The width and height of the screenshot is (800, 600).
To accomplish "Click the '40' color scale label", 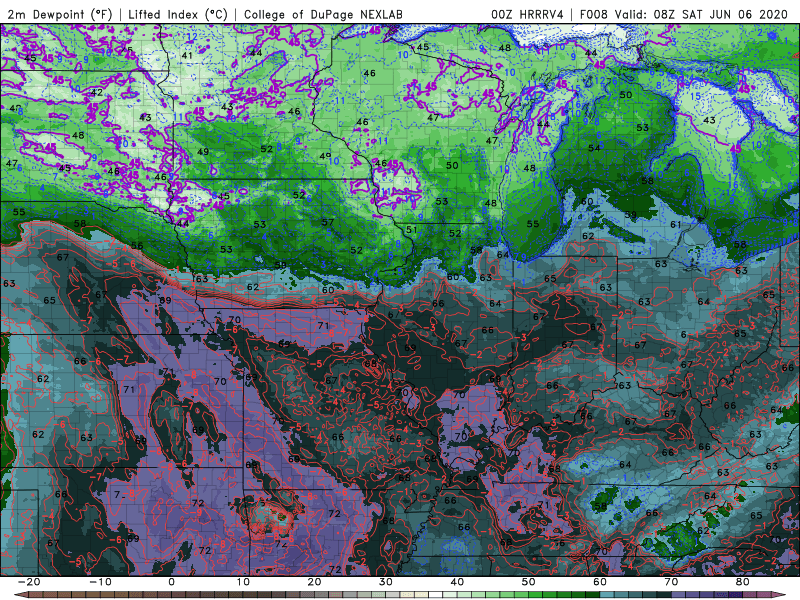I will 457,582.
